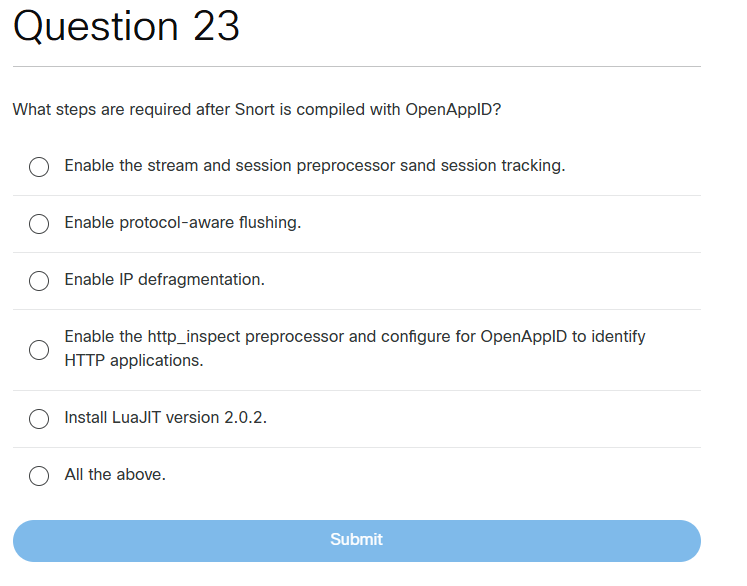
Task: Click the 'Enable IP defragmentation.' answer text
Action: pos(164,280)
